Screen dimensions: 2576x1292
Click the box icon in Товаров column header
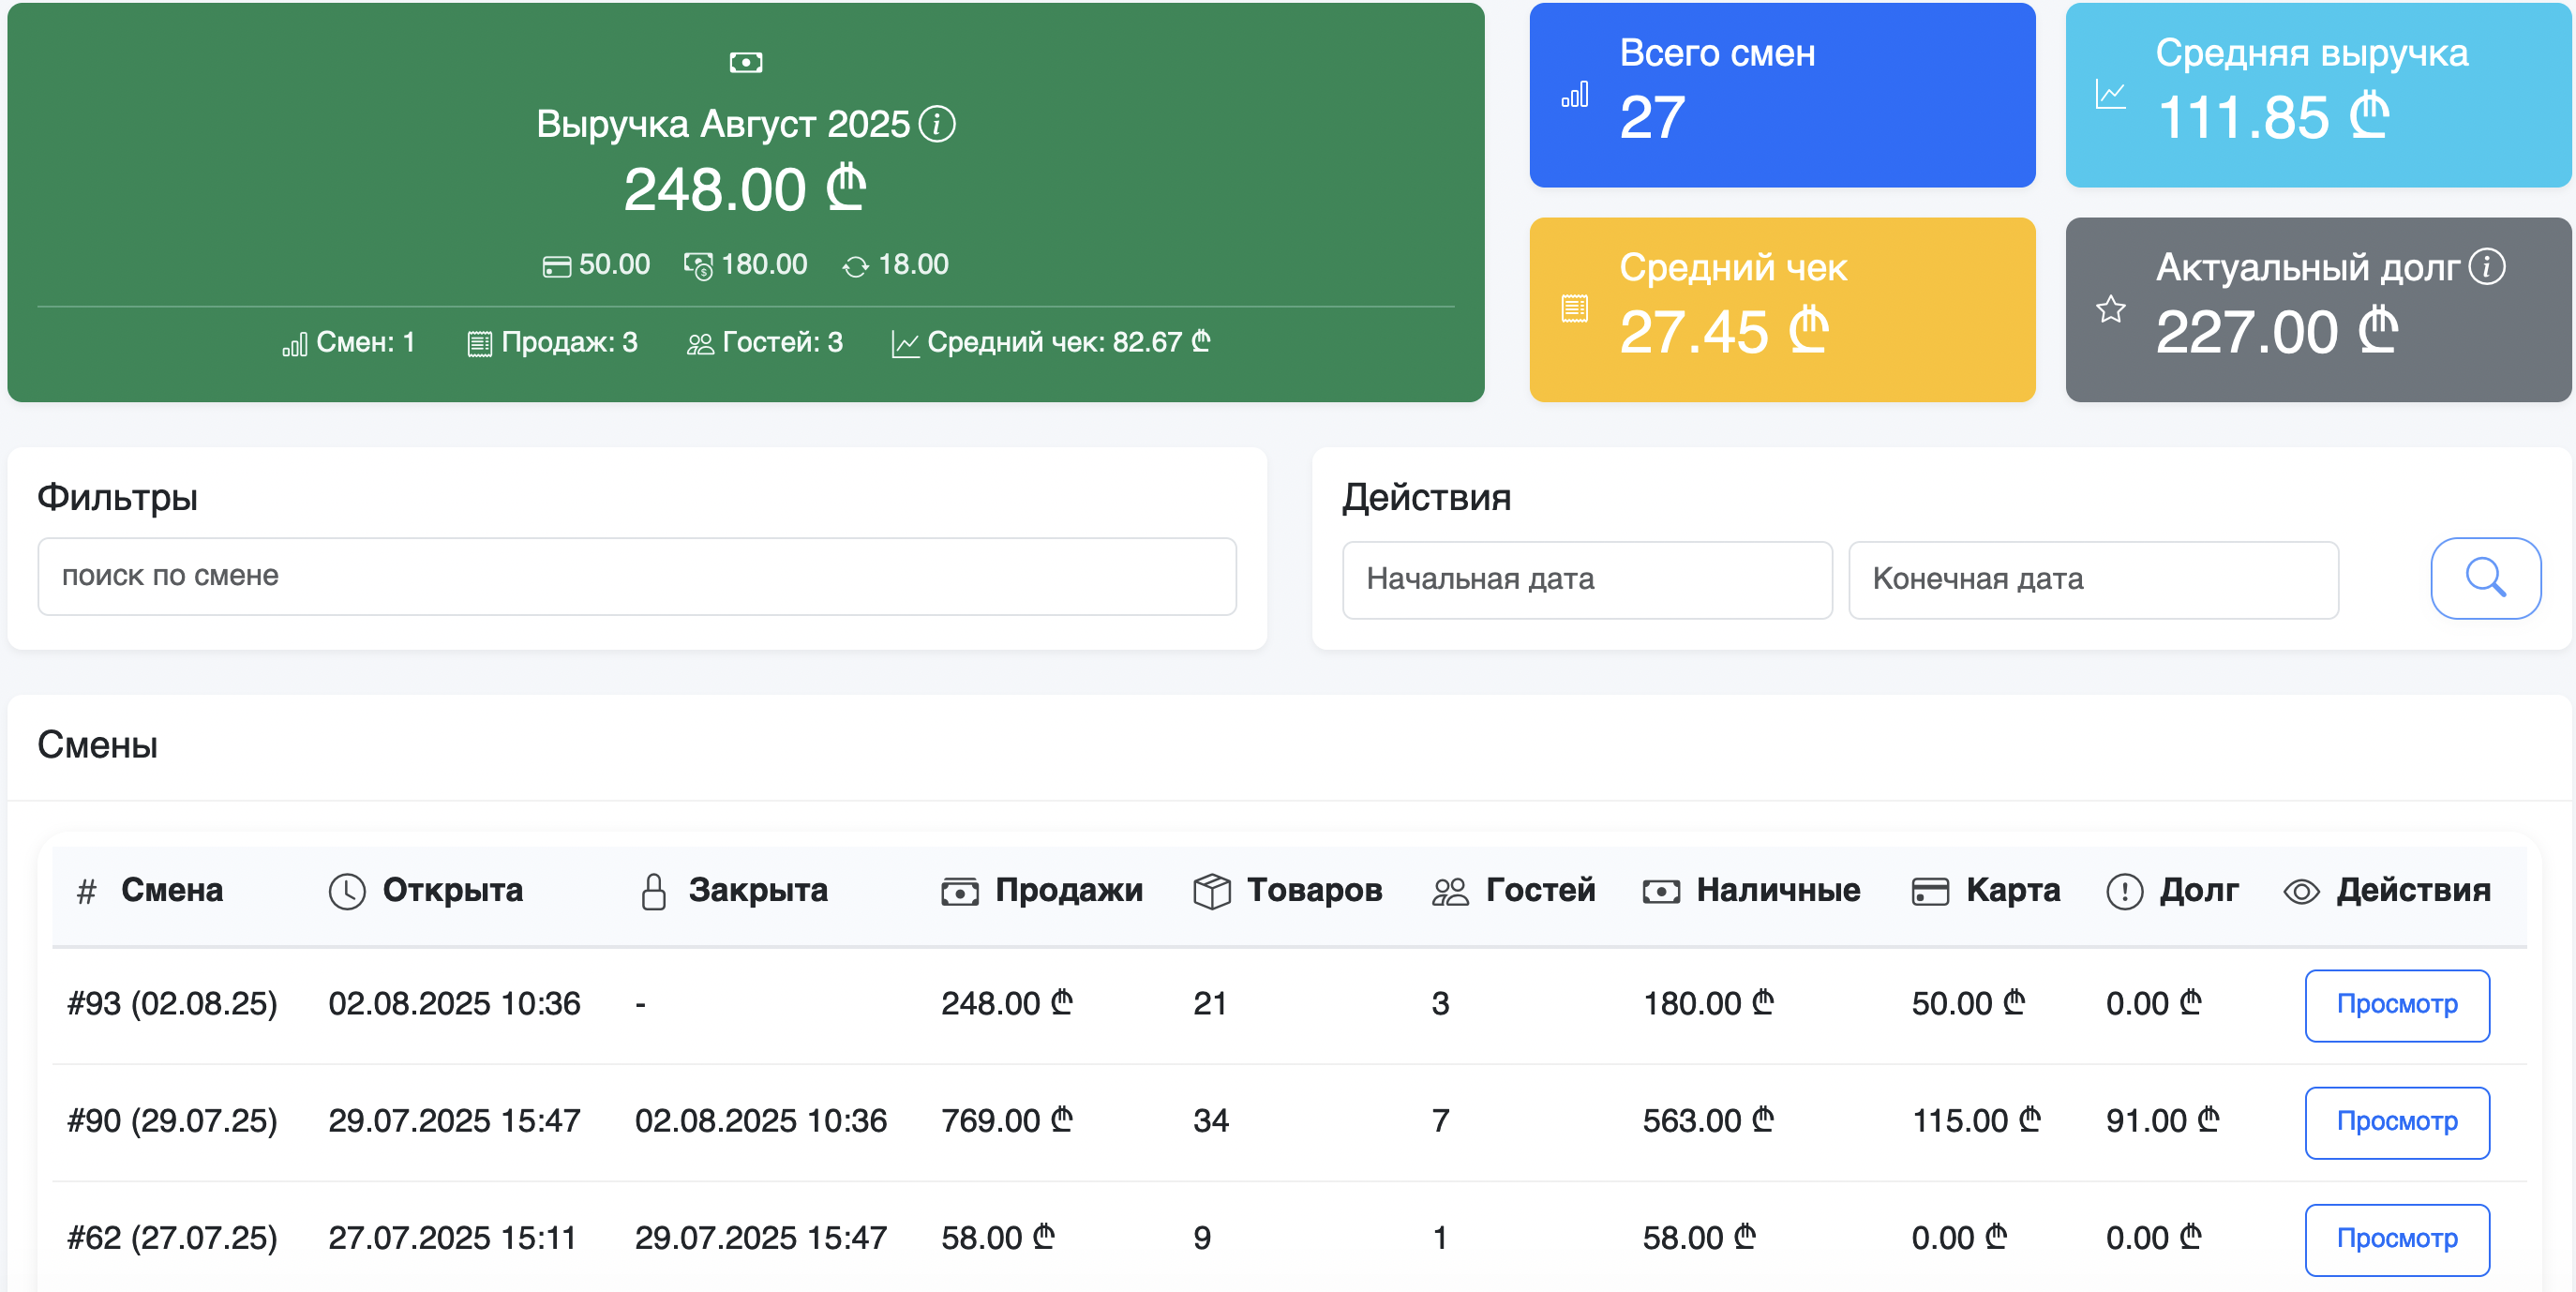(x=1211, y=890)
